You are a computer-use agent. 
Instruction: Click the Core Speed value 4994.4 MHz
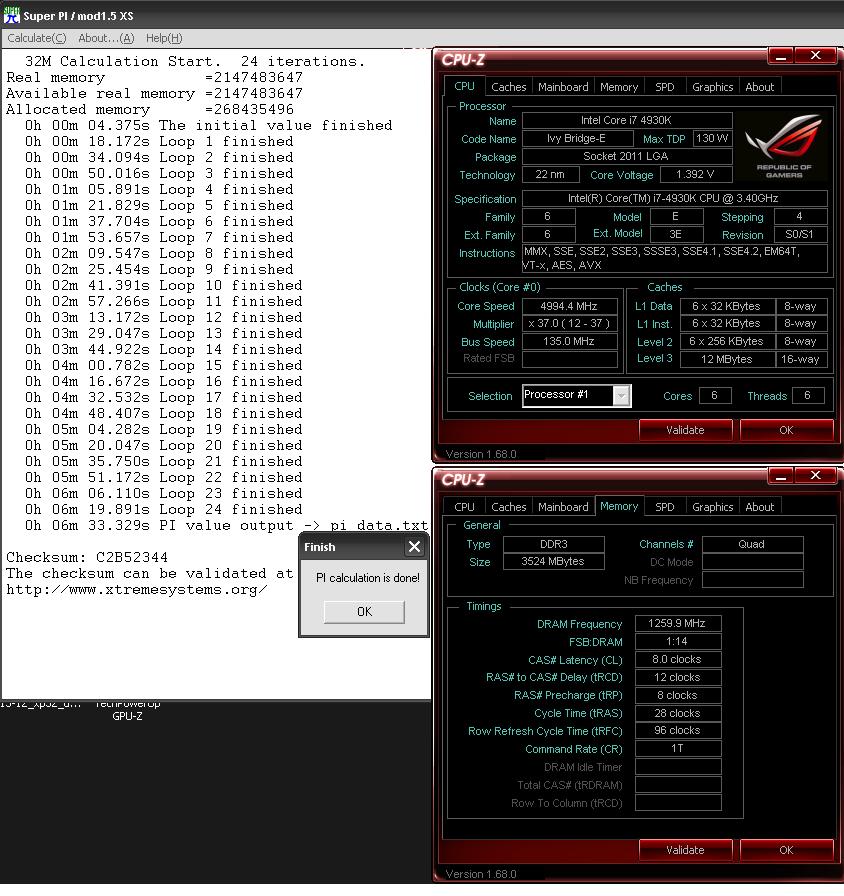[570, 306]
